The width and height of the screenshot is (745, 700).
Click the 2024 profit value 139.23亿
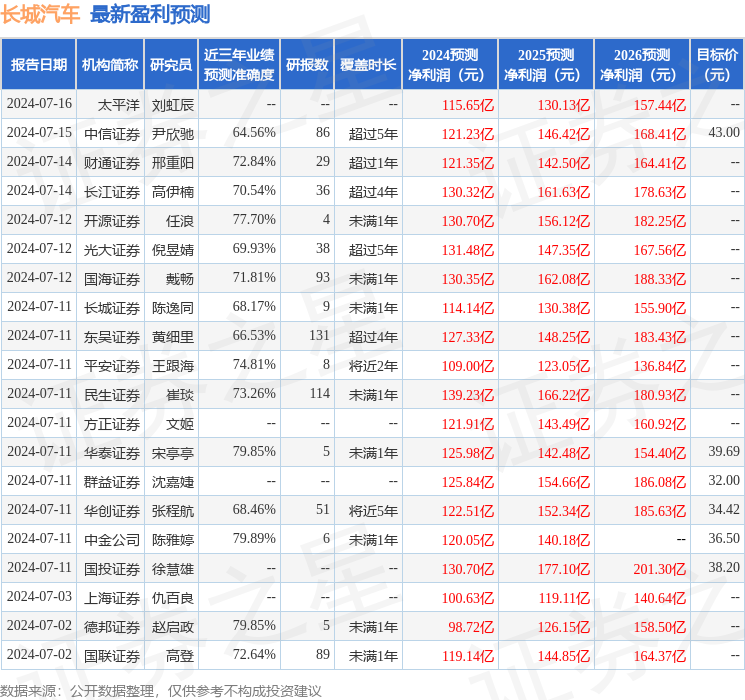468,395
